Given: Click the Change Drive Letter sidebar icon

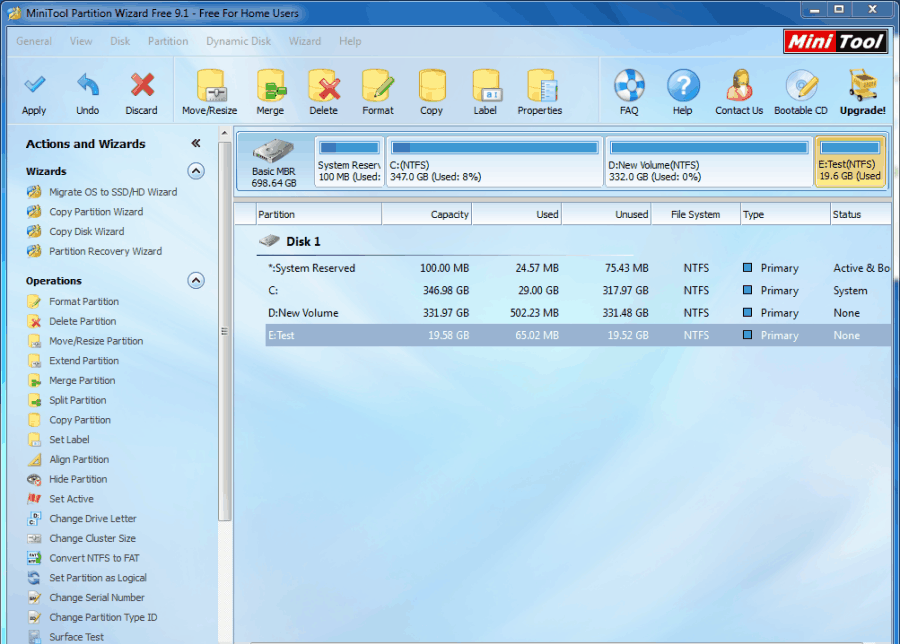Looking at the screenshot, I should pyautogui.click(x=34, y=519).
